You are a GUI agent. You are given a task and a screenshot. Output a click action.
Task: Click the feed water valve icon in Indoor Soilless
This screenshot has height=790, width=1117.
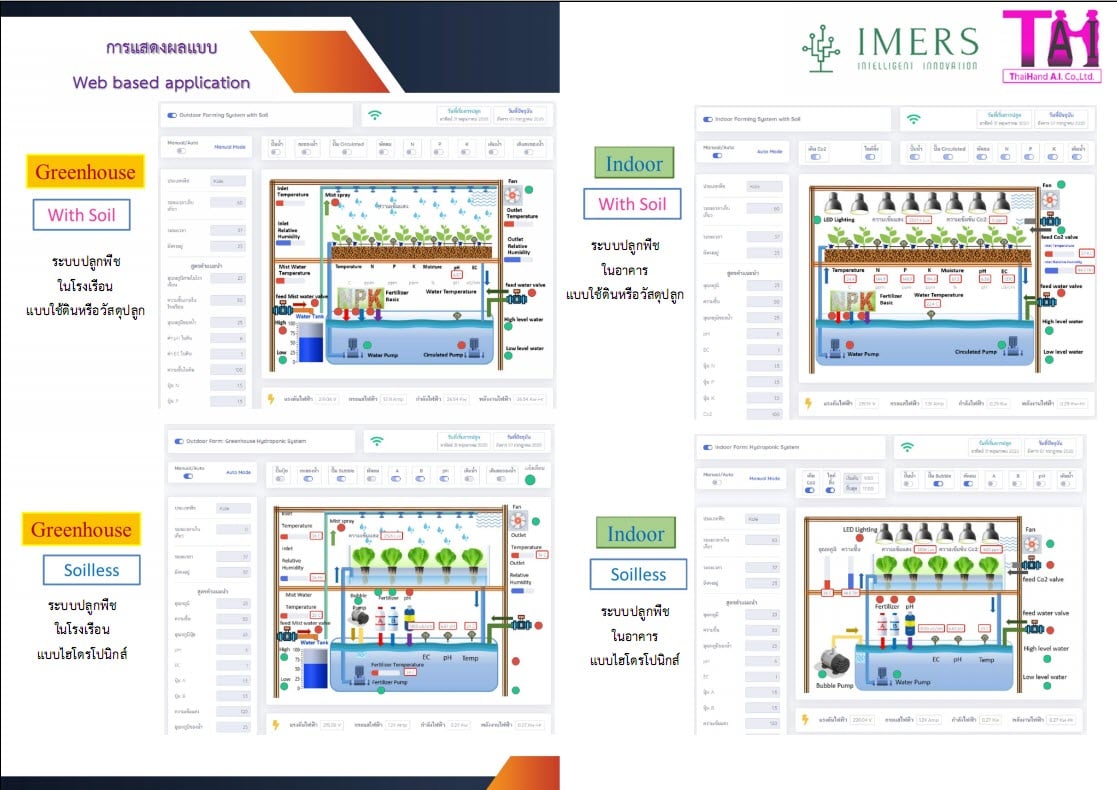pos(1034,628)
